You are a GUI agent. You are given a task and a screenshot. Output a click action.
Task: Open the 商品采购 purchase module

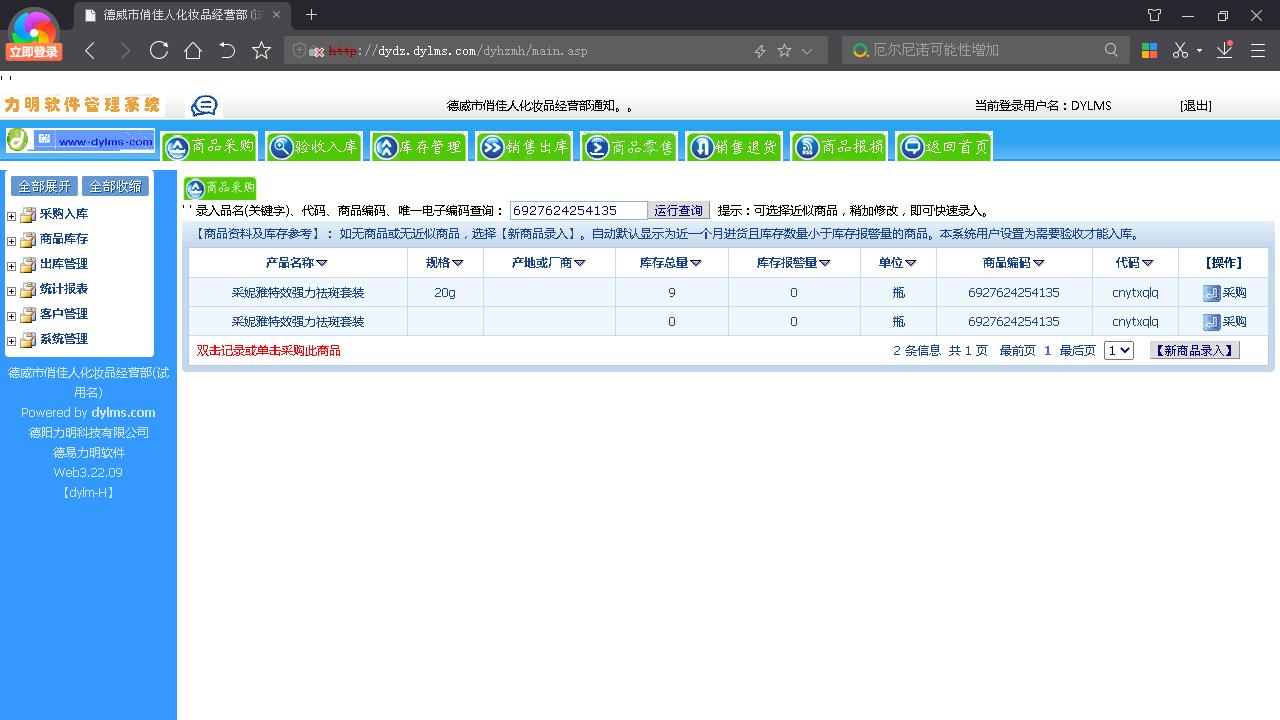click(209, 145)
